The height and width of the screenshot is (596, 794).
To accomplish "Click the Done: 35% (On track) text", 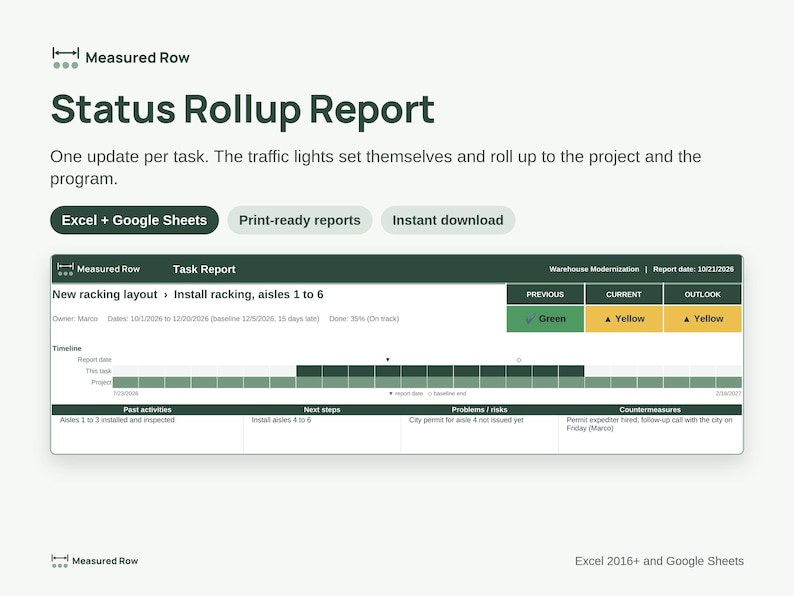I will (364, 319).
